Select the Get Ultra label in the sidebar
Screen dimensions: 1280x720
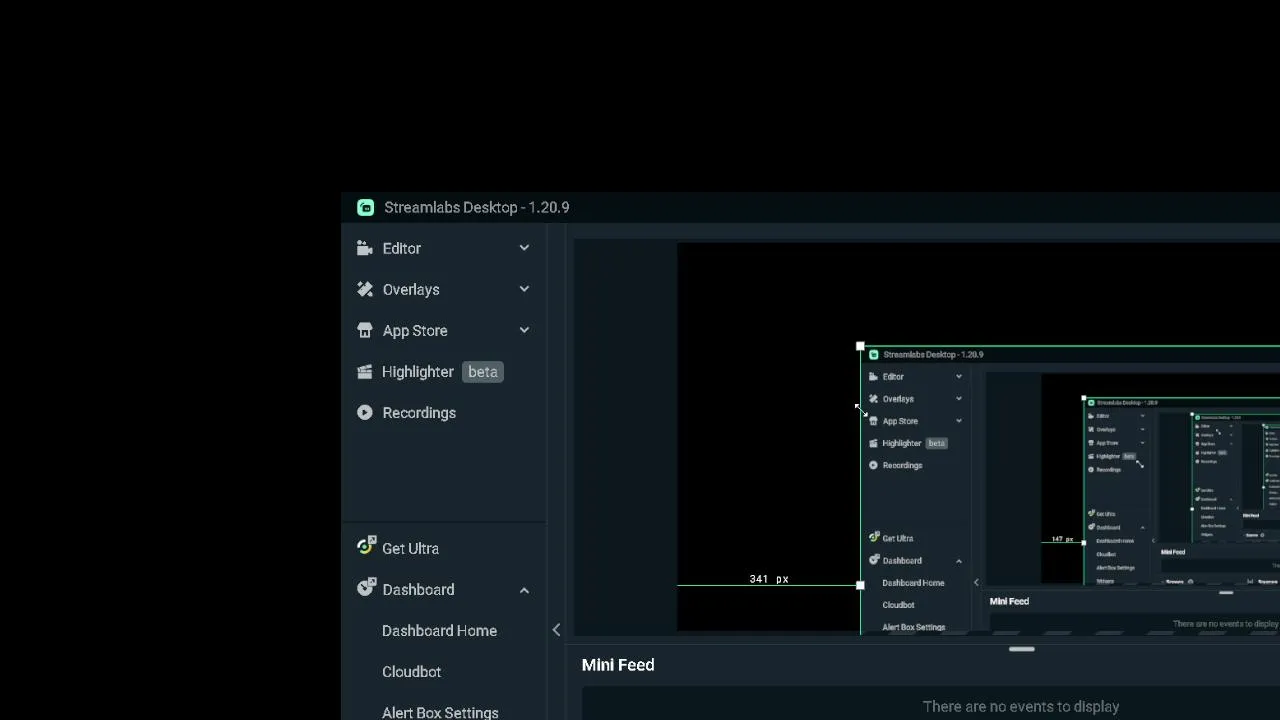point(410,549)
